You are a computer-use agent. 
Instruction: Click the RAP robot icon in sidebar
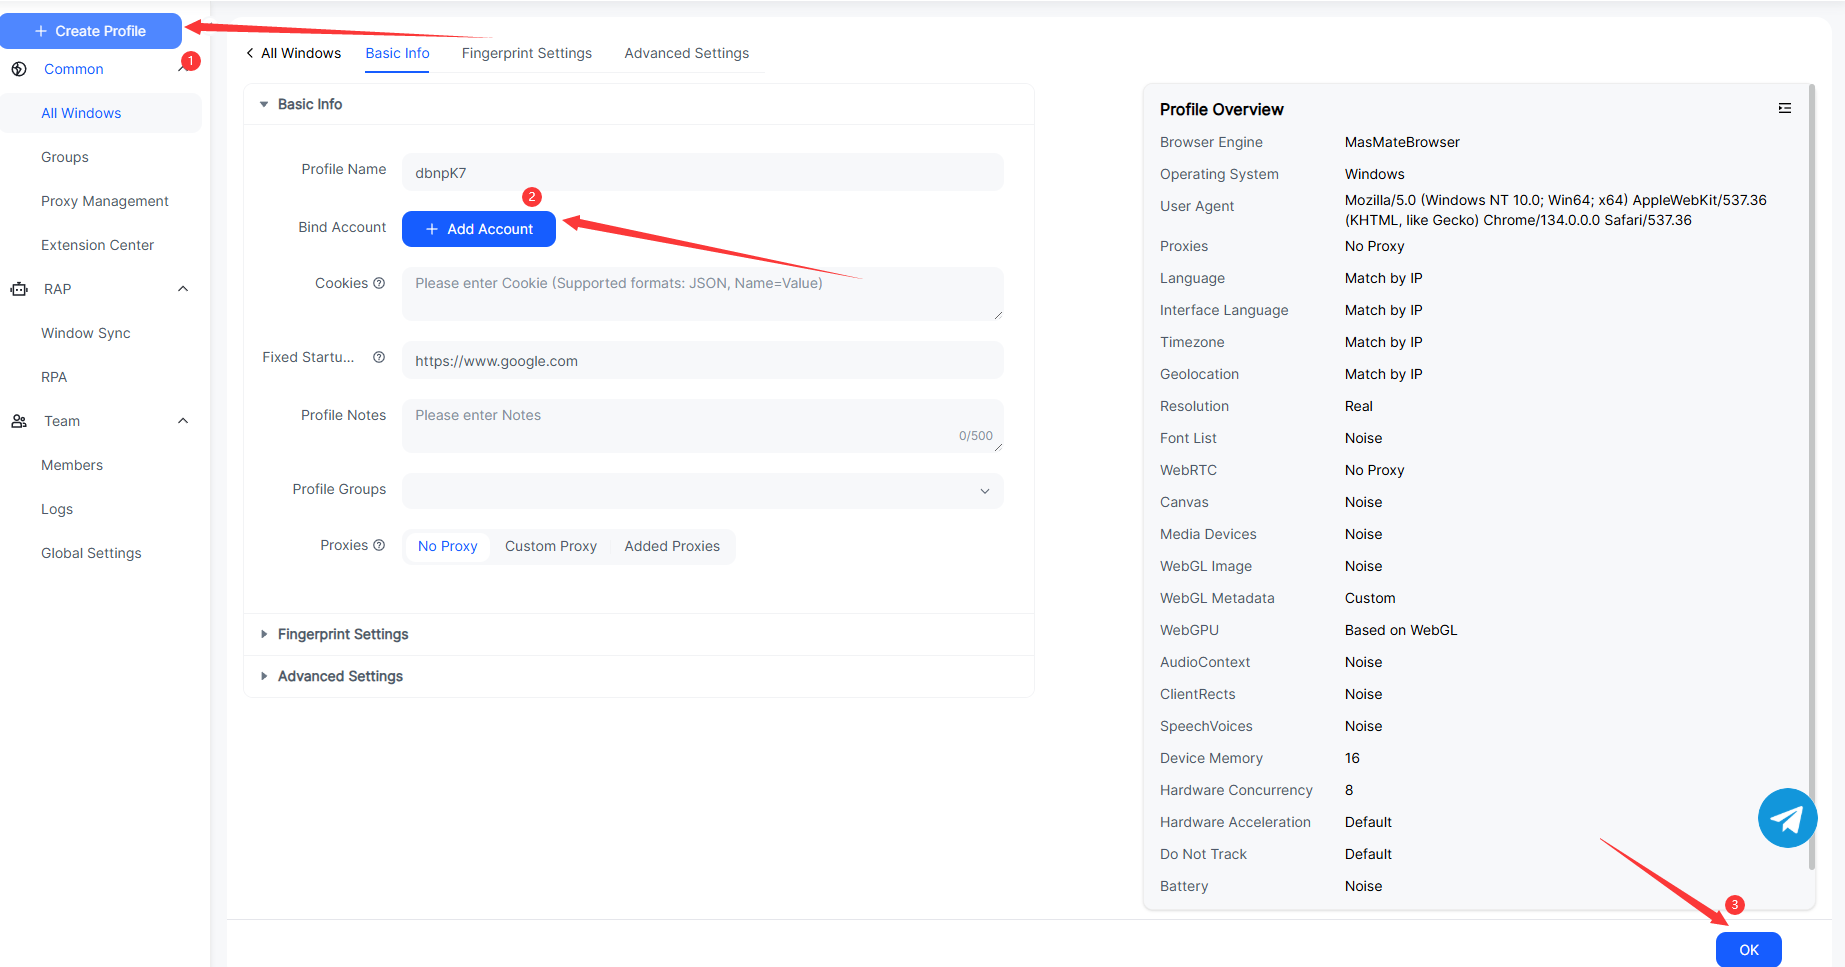coord(19,289)
